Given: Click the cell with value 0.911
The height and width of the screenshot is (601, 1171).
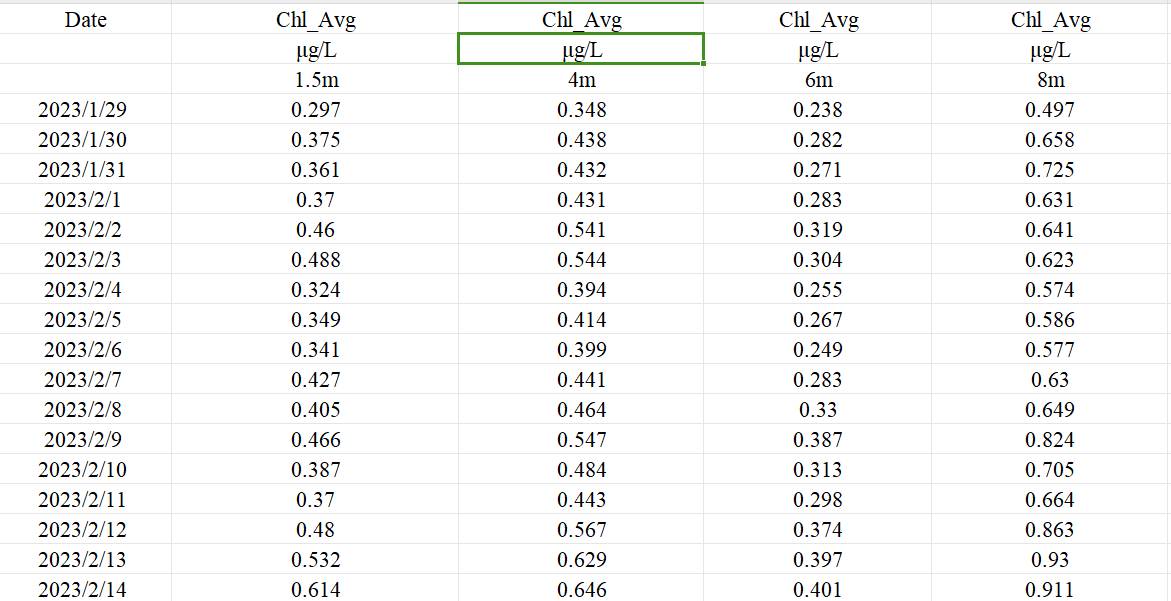Looking at the screenshot, I should (x=1050, y=590).
